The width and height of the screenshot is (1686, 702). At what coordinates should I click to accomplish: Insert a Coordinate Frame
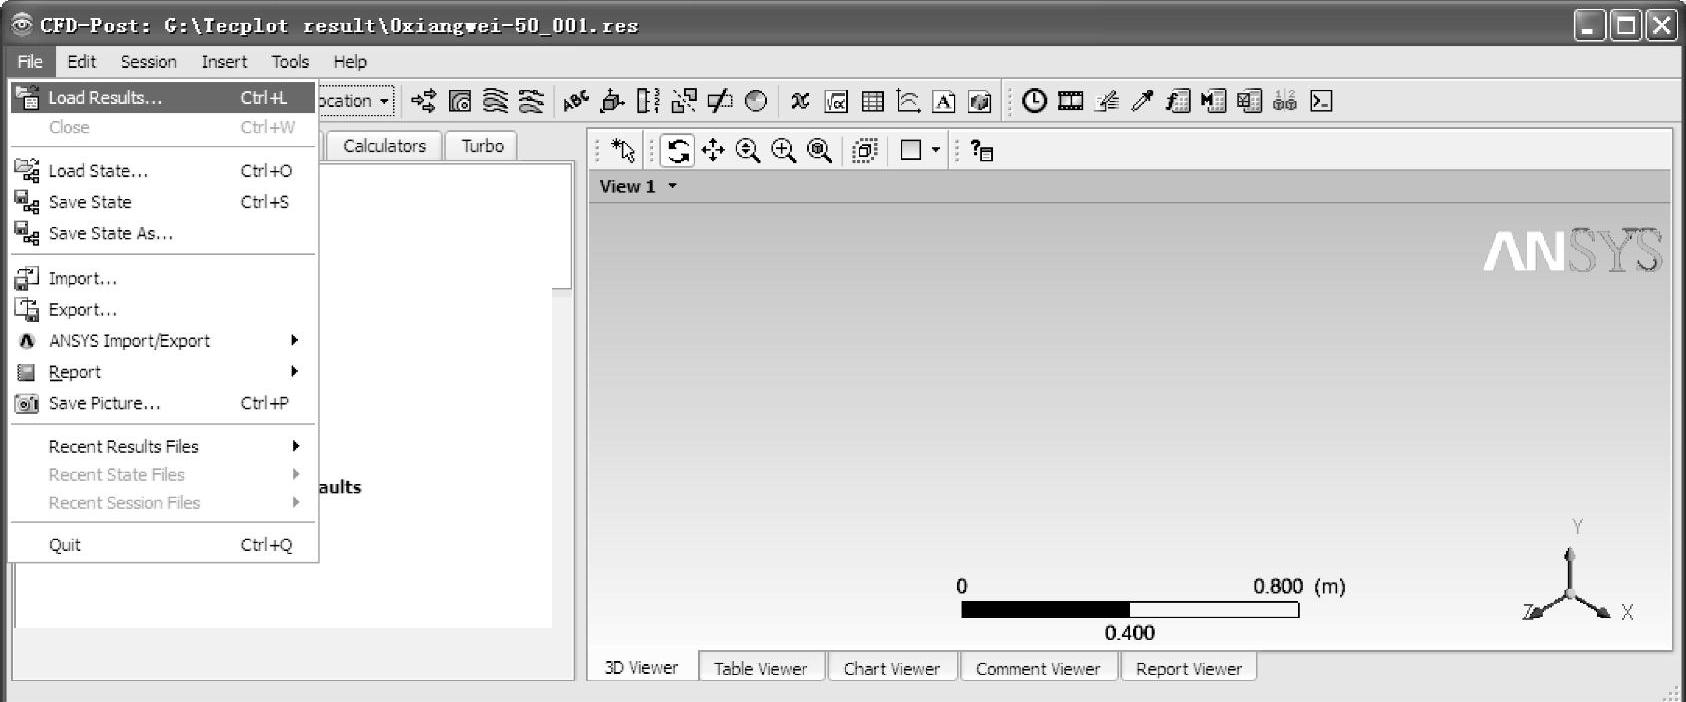[612, 101]
